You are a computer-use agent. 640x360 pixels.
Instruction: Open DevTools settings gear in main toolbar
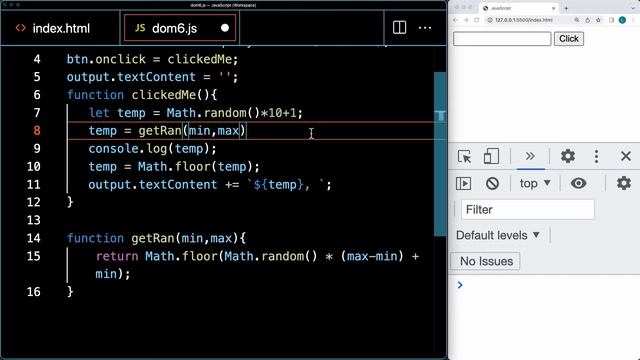[x=568, y=156]
